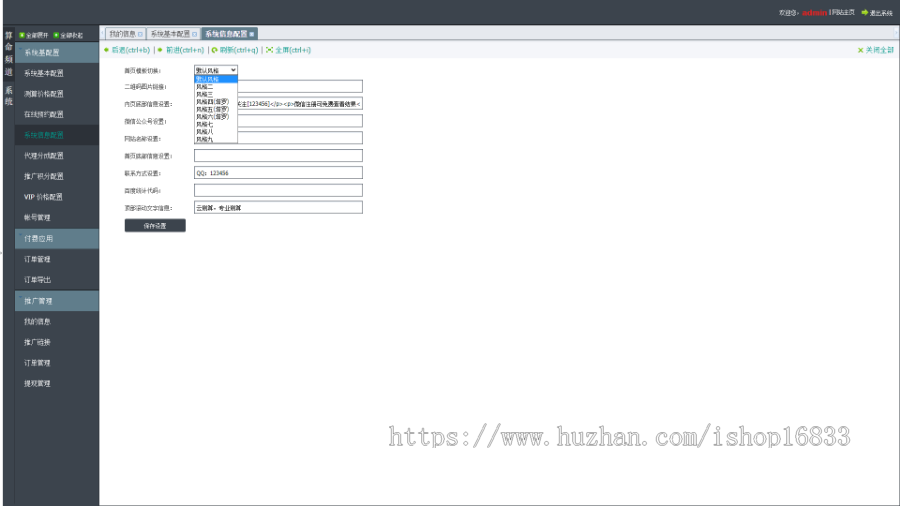Screen dimensions: 900x506
Task: Select 风格八 in the dropdown list
Action: pos(216,131)
